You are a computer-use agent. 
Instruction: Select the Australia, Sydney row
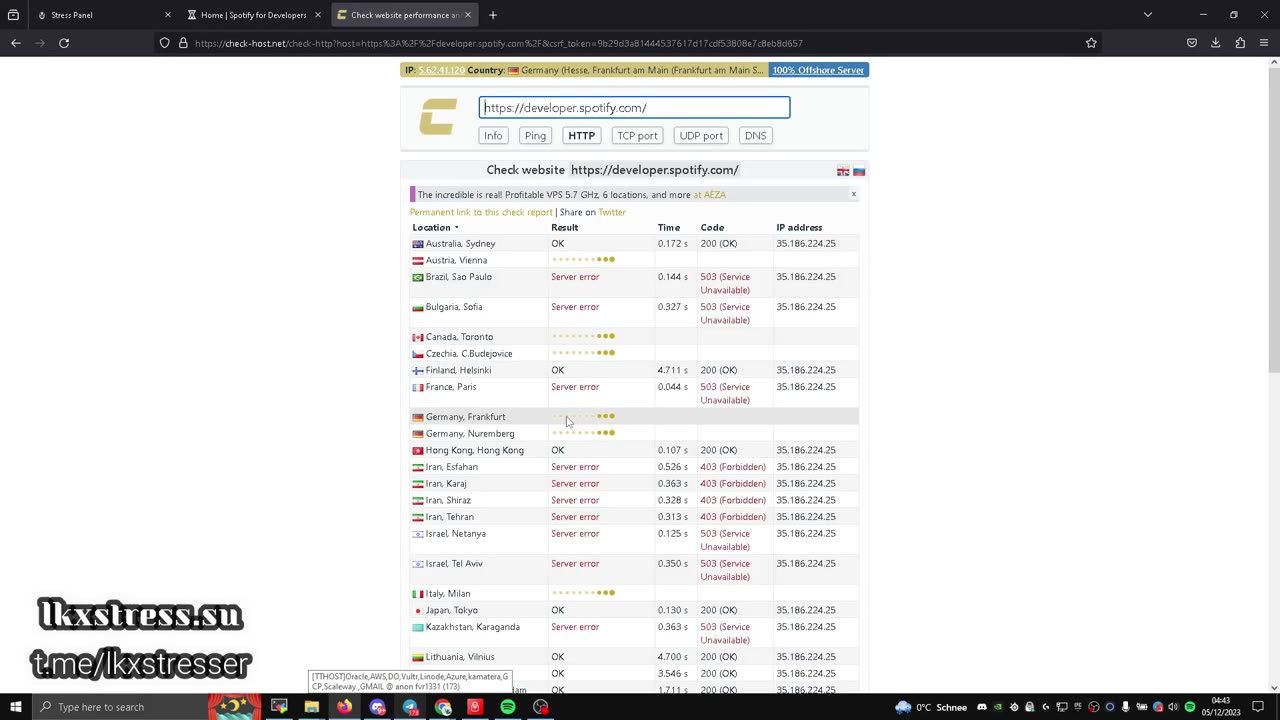click(x=634, y=244)
